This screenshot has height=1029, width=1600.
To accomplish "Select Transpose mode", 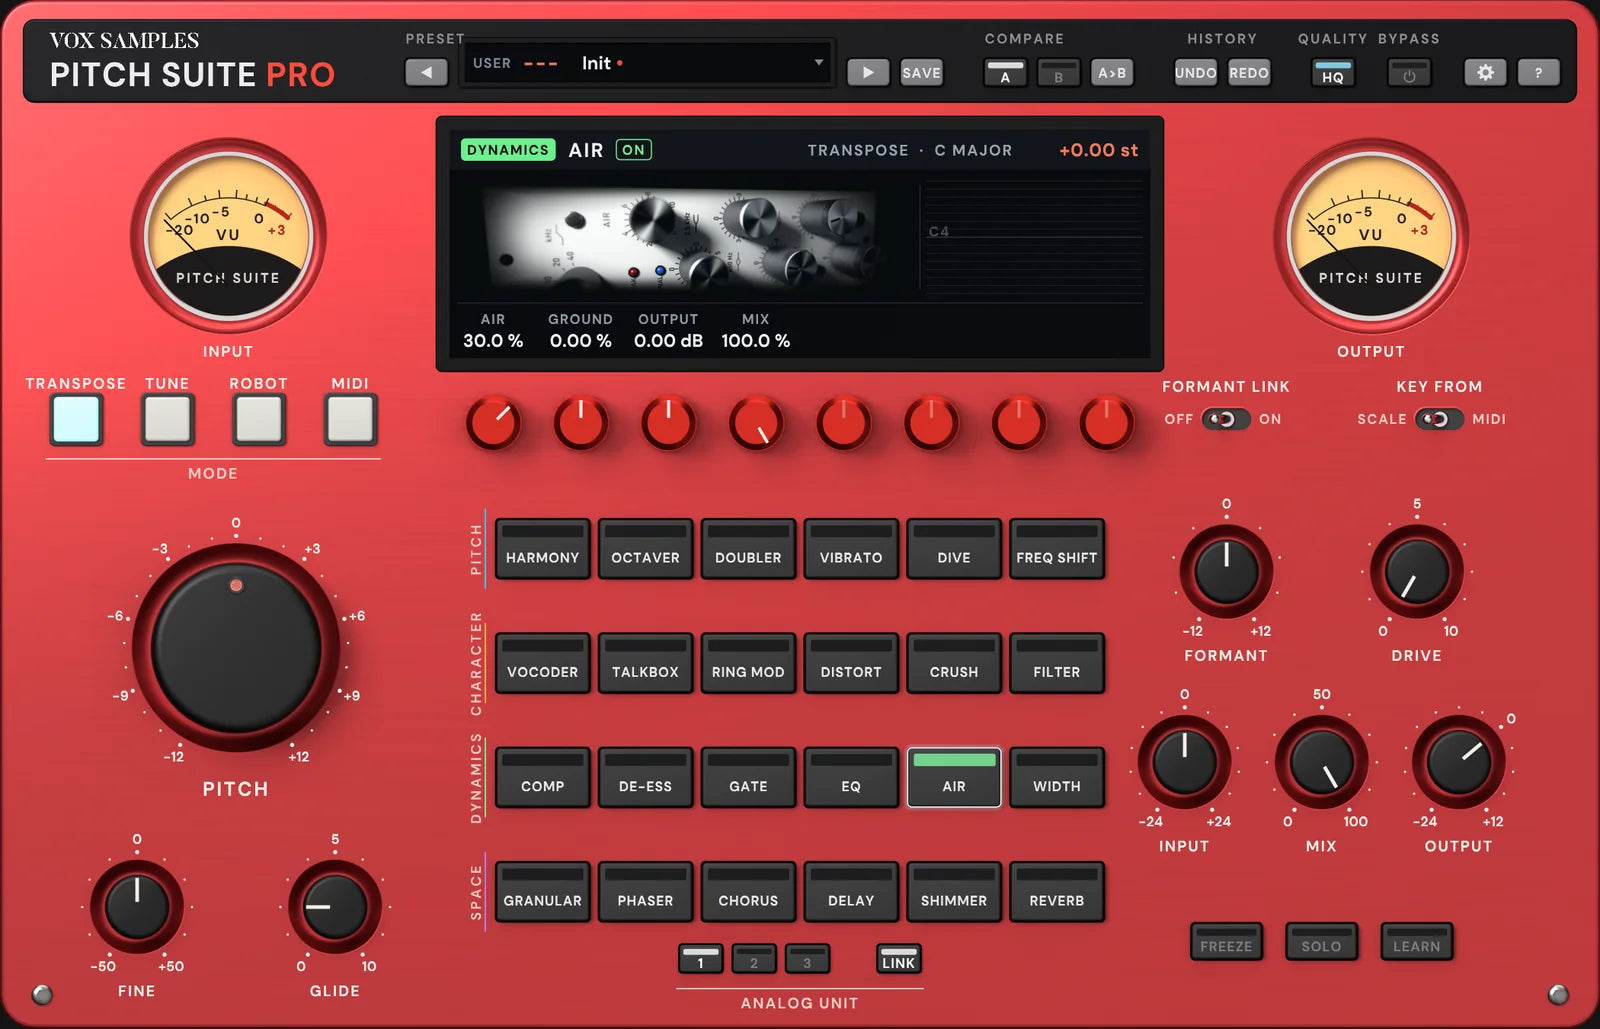I will click(x=76, y=419).
